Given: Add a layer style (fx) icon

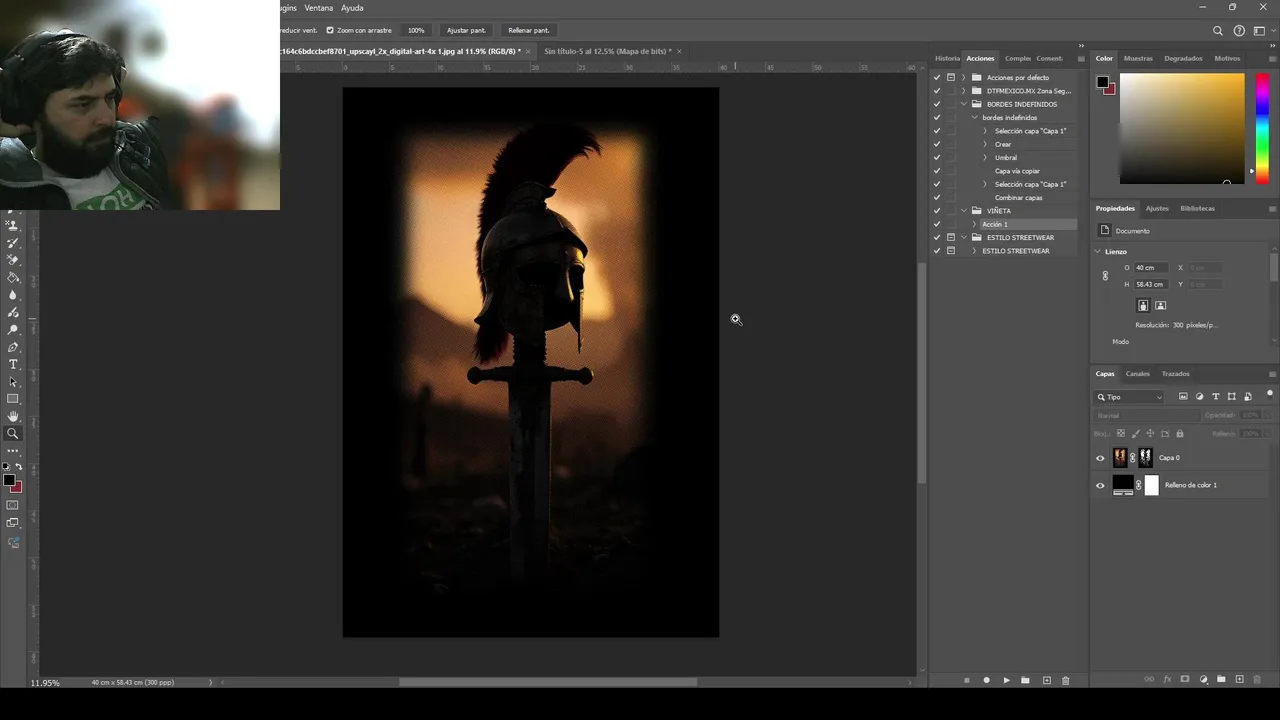Looking at the screenshot, I should click(x=1167, y=679).
